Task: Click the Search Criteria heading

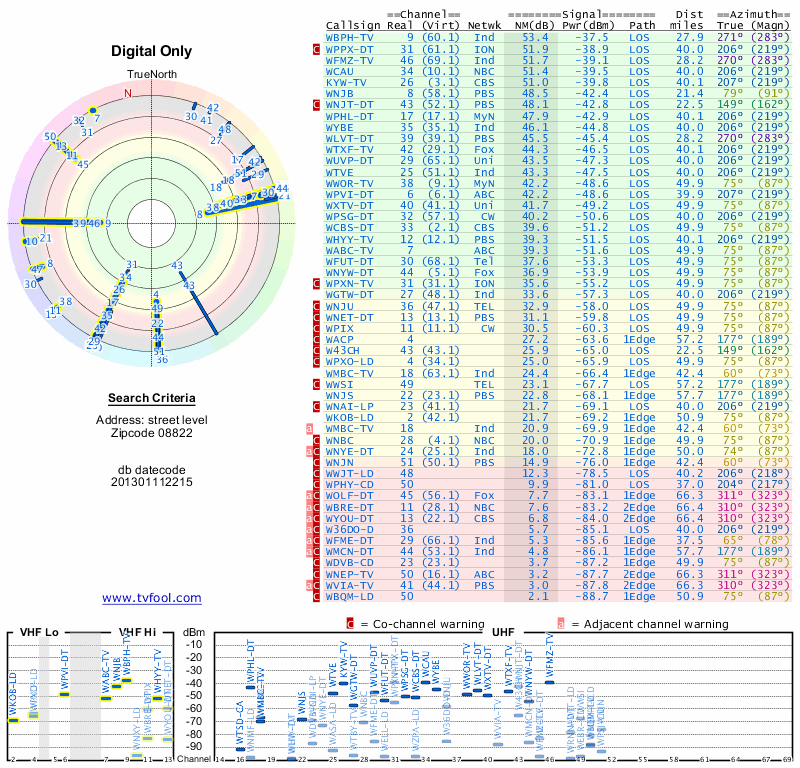Action: (152, 398)
